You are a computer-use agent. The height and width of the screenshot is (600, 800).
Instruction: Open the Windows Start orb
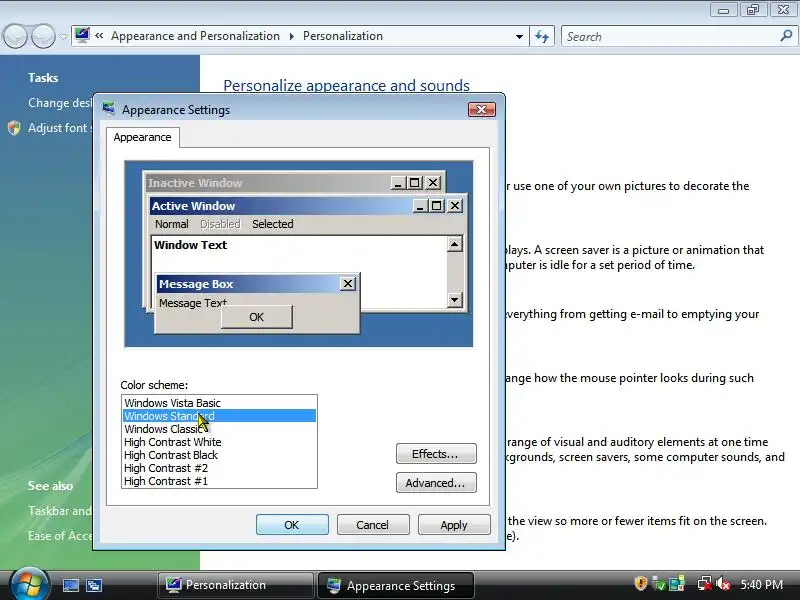click(x=29, y=585)
